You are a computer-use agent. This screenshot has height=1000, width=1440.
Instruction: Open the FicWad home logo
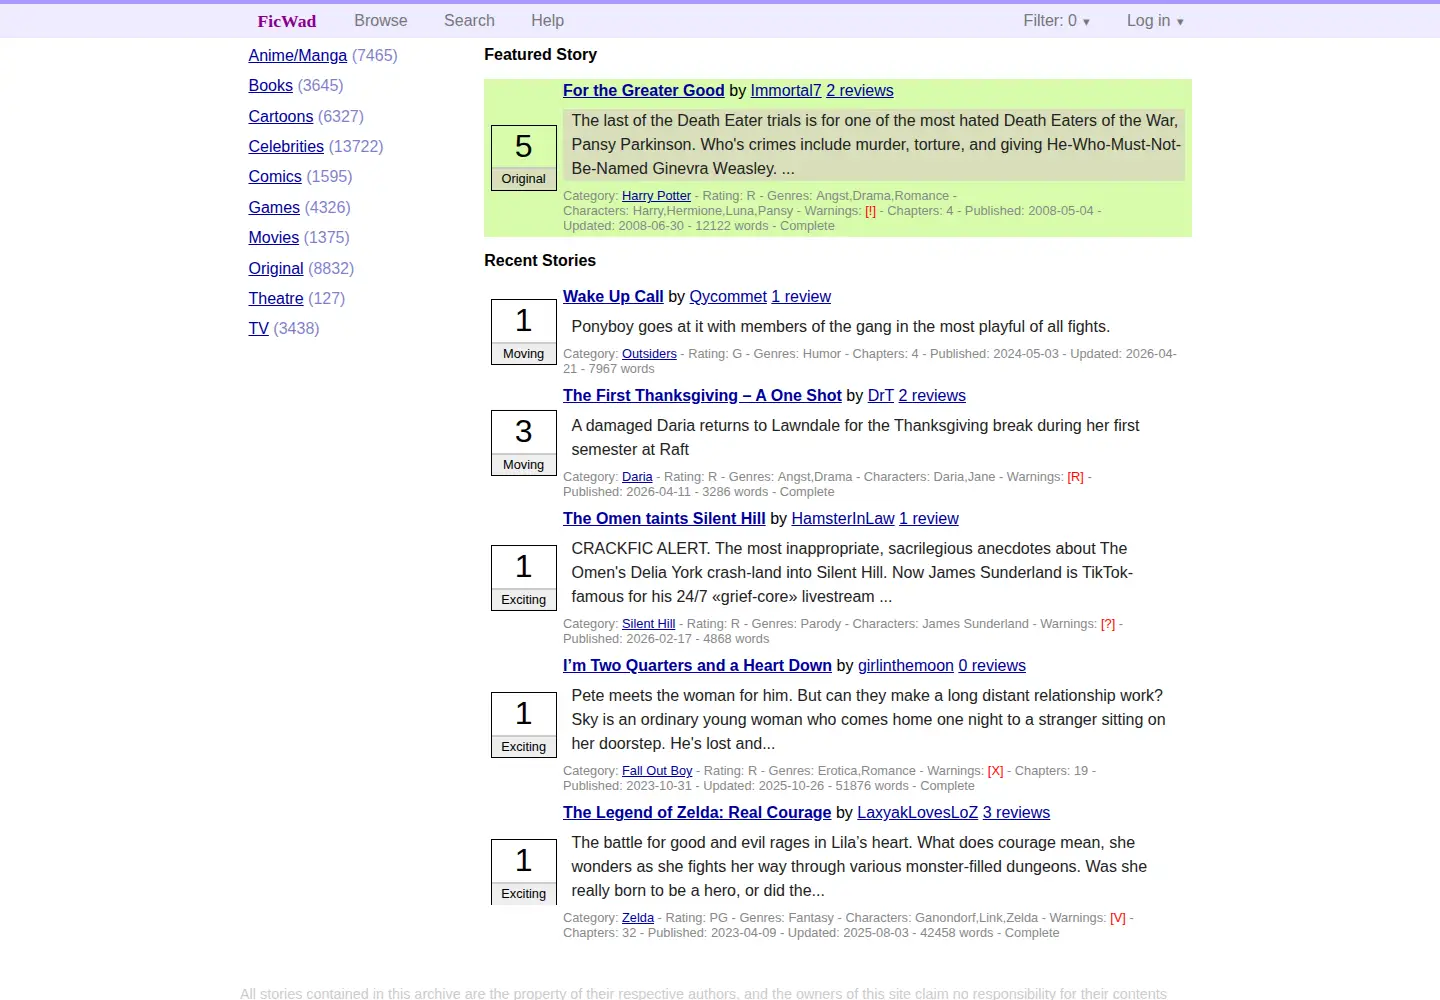(286, 21)
